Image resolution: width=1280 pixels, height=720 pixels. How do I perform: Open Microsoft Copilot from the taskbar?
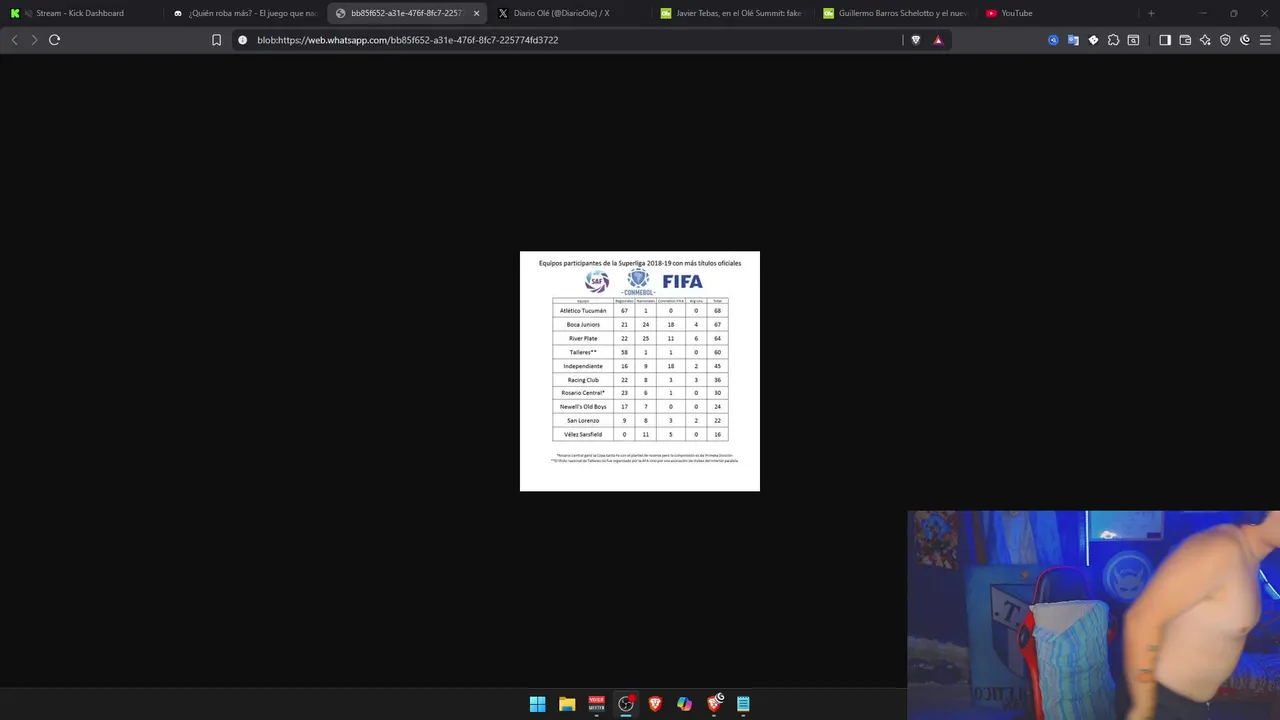click(x=684, y=704)
